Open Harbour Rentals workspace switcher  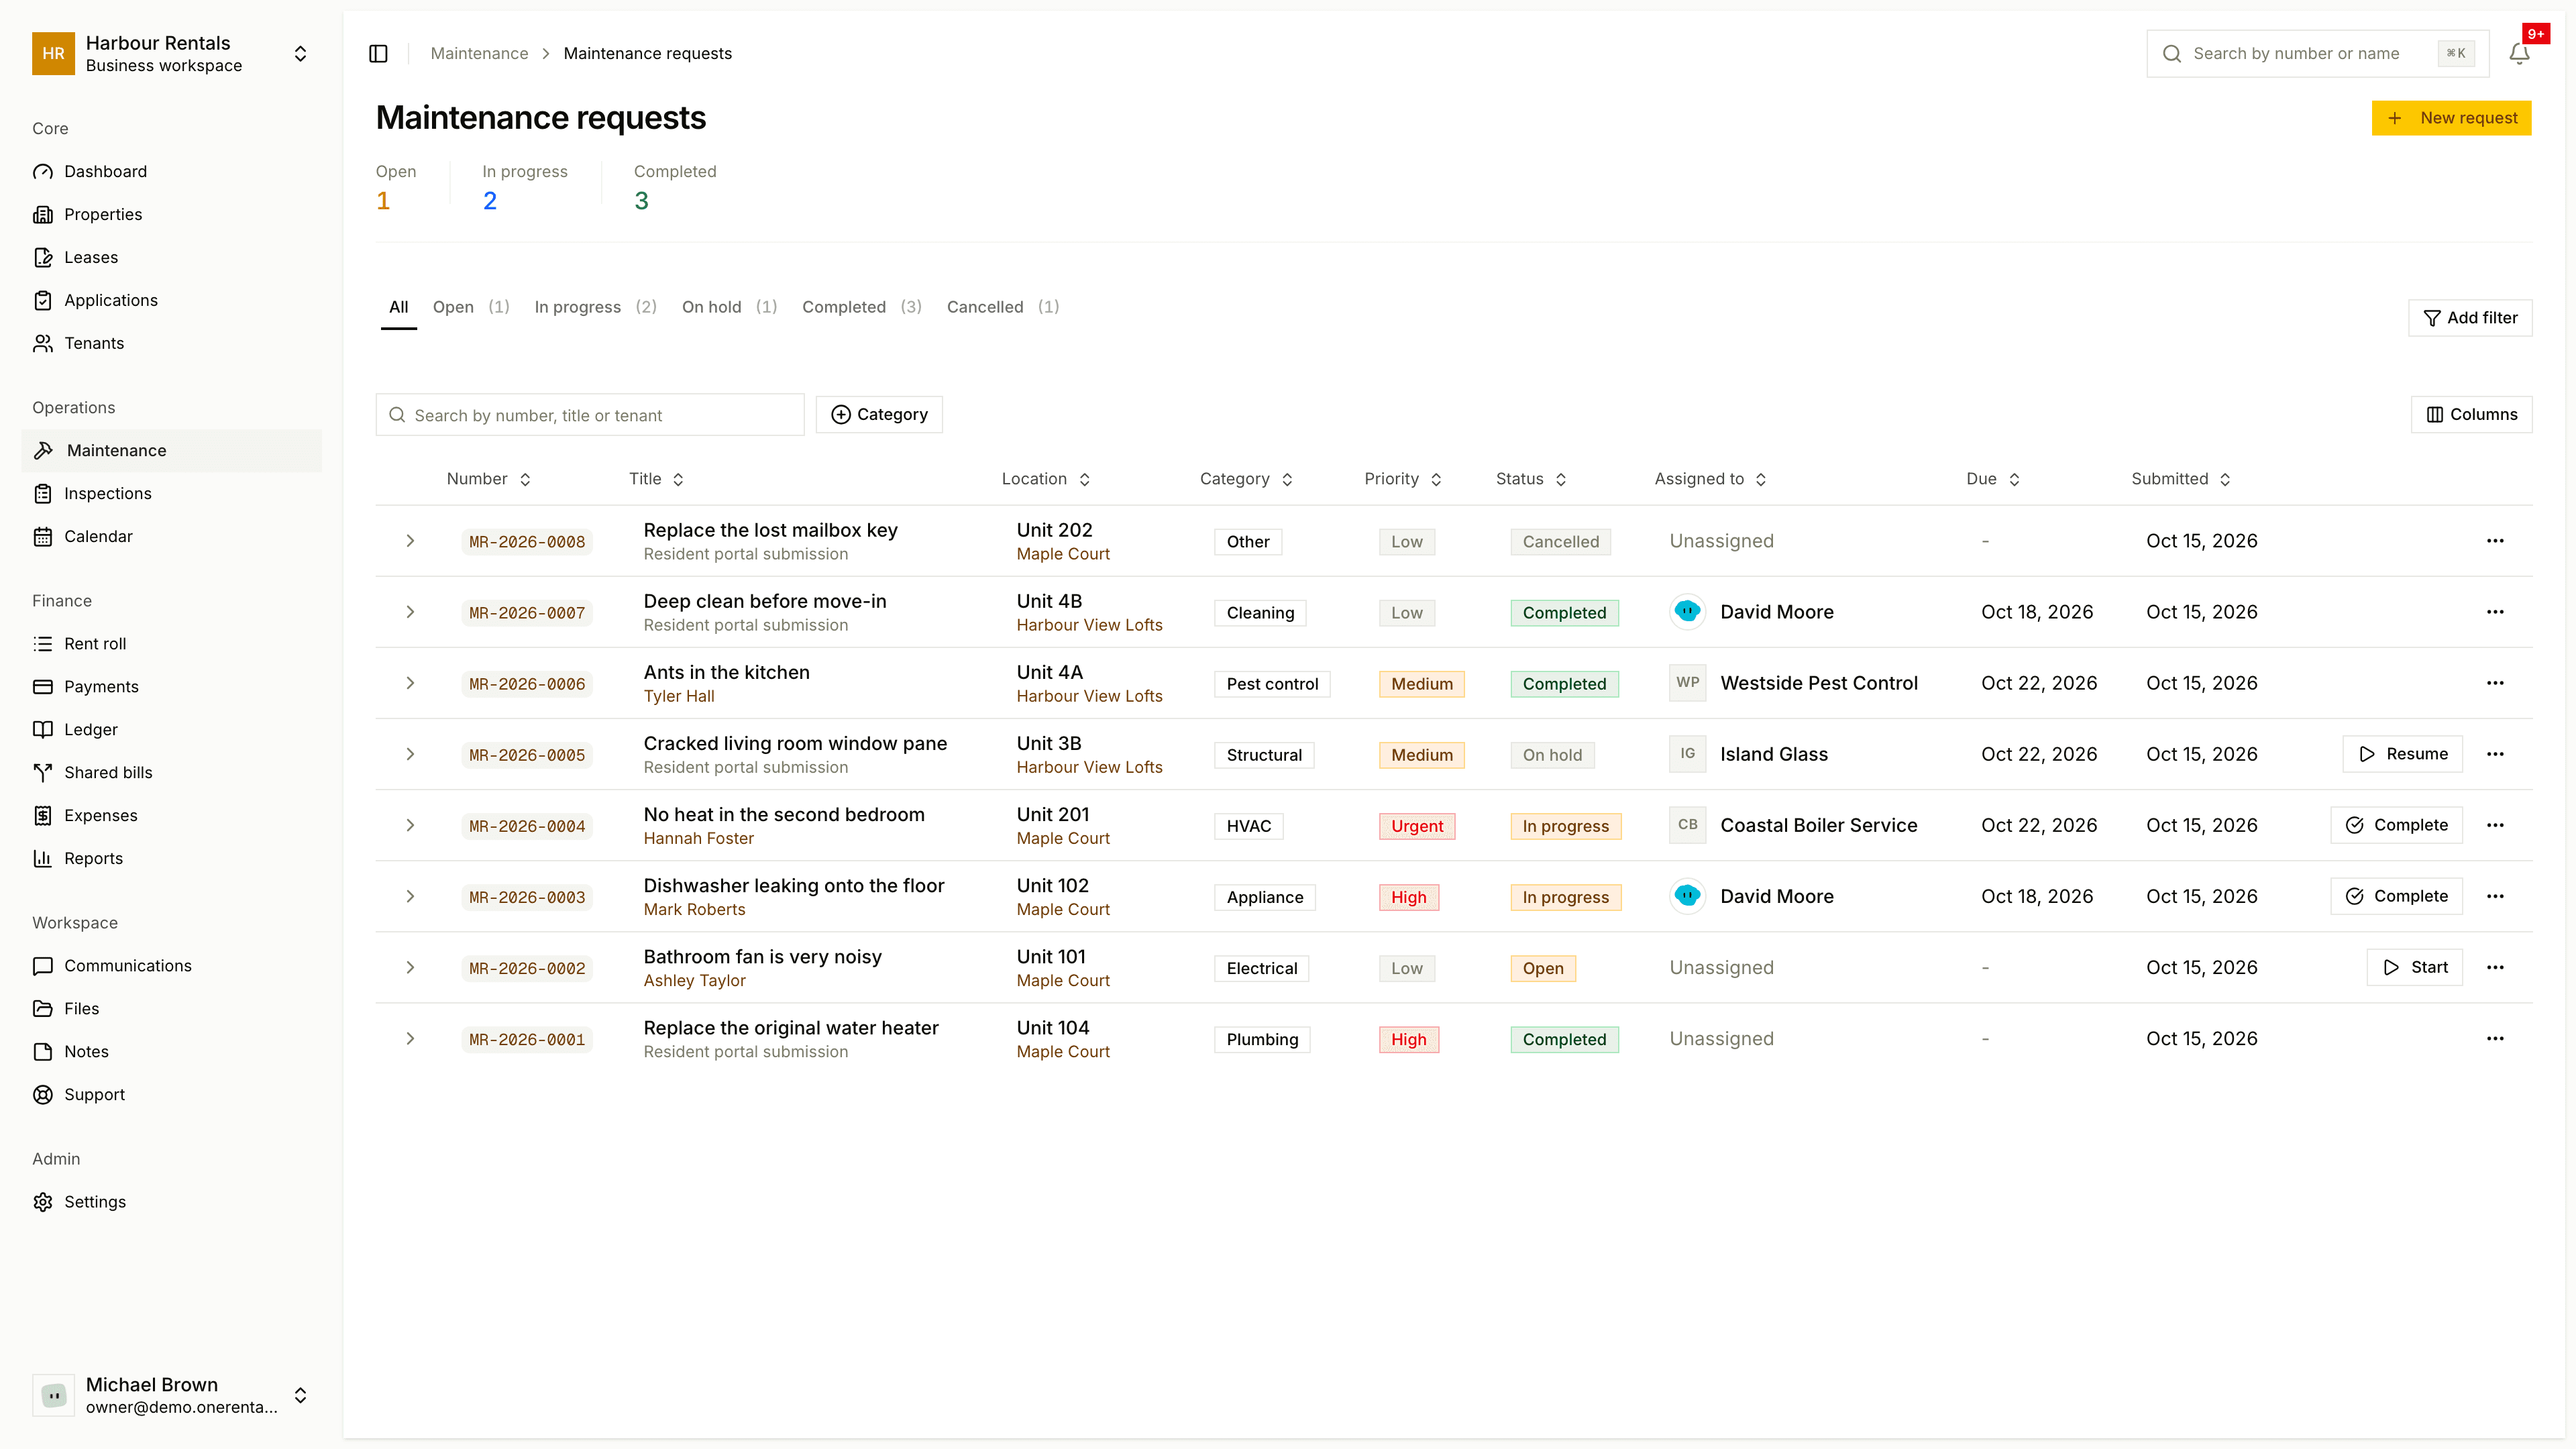[x=171, y=54]
